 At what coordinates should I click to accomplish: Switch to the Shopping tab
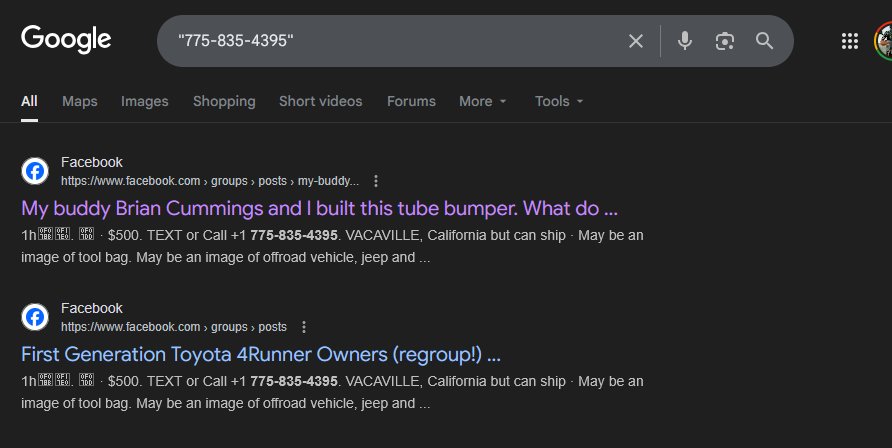224,101
